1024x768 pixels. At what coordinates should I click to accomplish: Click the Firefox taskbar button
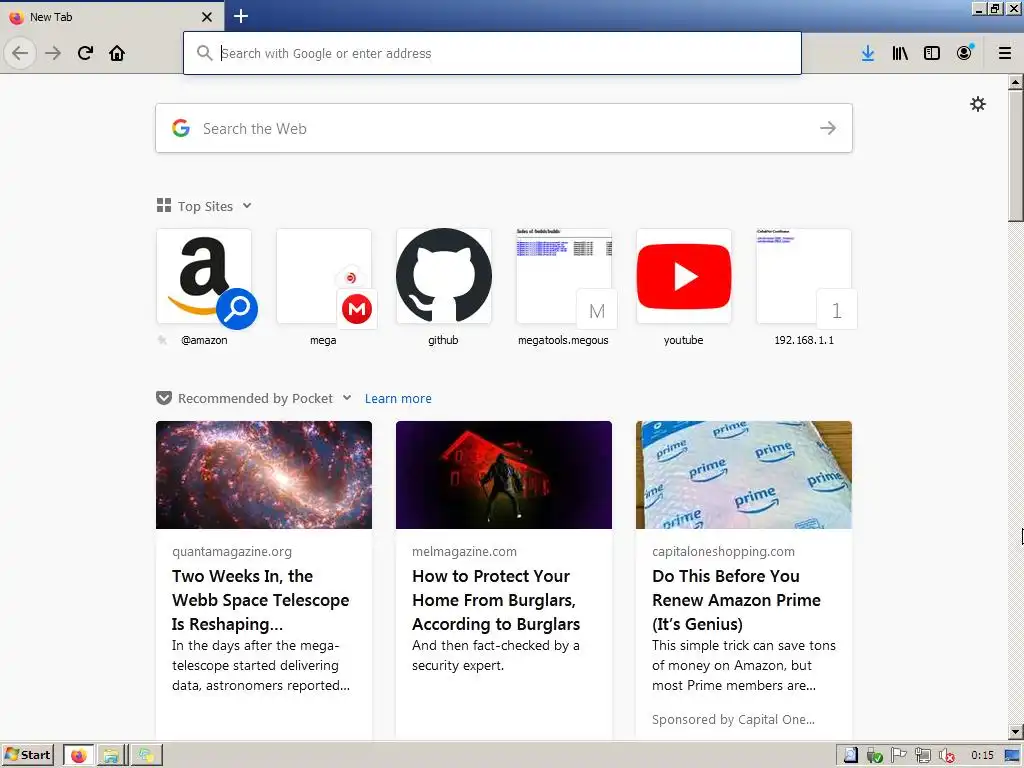[78, 756]
